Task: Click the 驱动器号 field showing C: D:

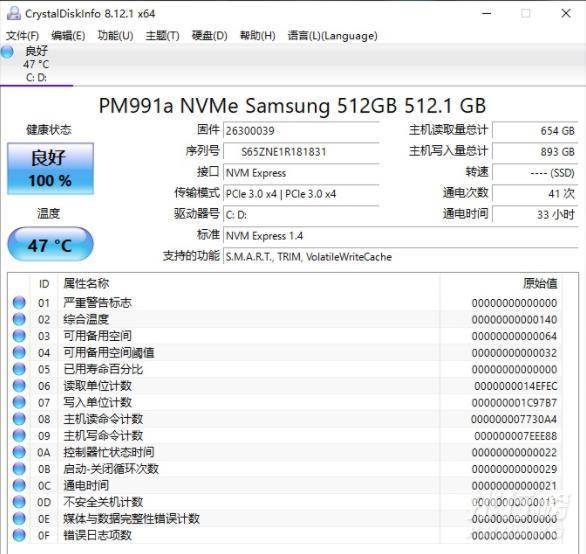Action: click(x=301, y=215)
